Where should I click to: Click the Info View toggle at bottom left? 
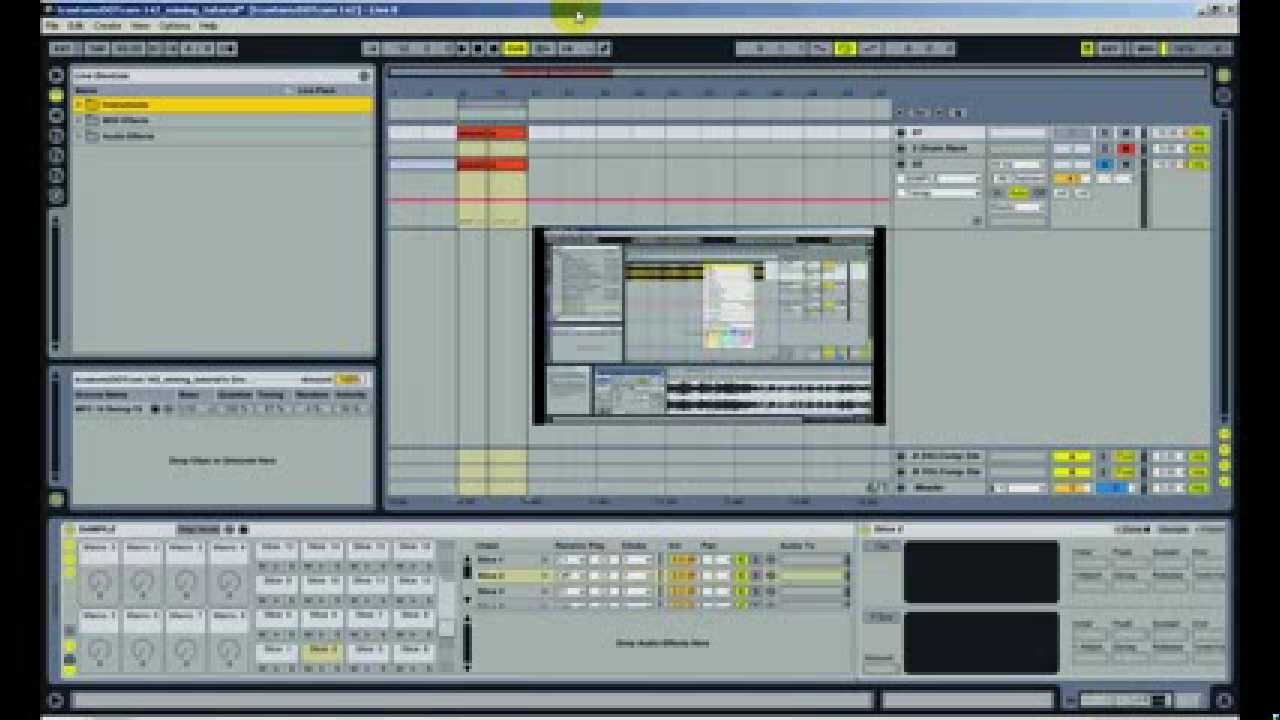tap(57, 700)
